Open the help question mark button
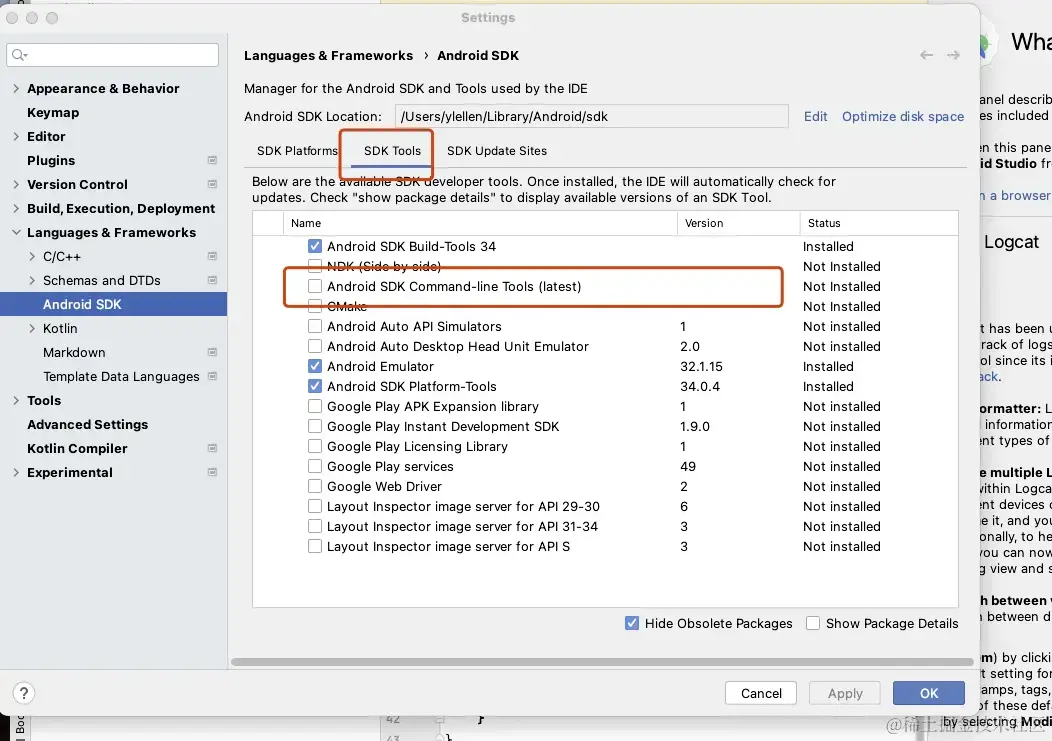The image size is (1052, 741). click(x=23, y=693)
